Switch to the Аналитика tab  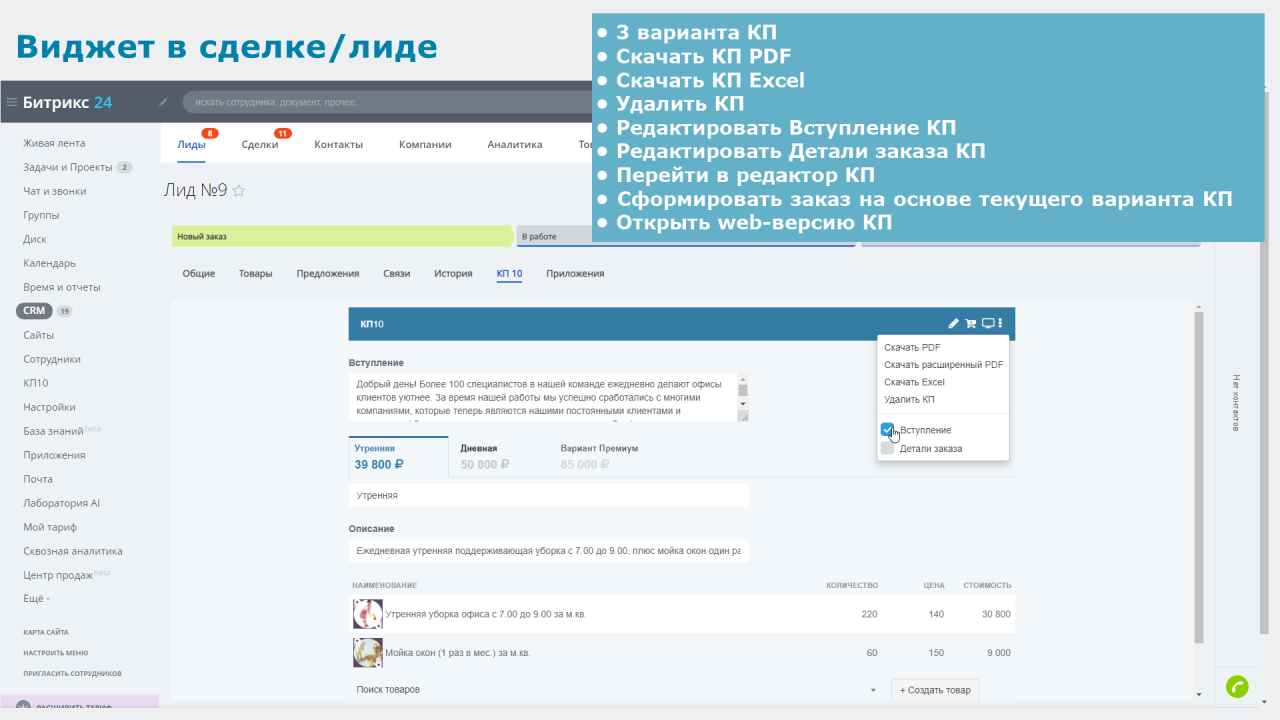tap(515, 144)
